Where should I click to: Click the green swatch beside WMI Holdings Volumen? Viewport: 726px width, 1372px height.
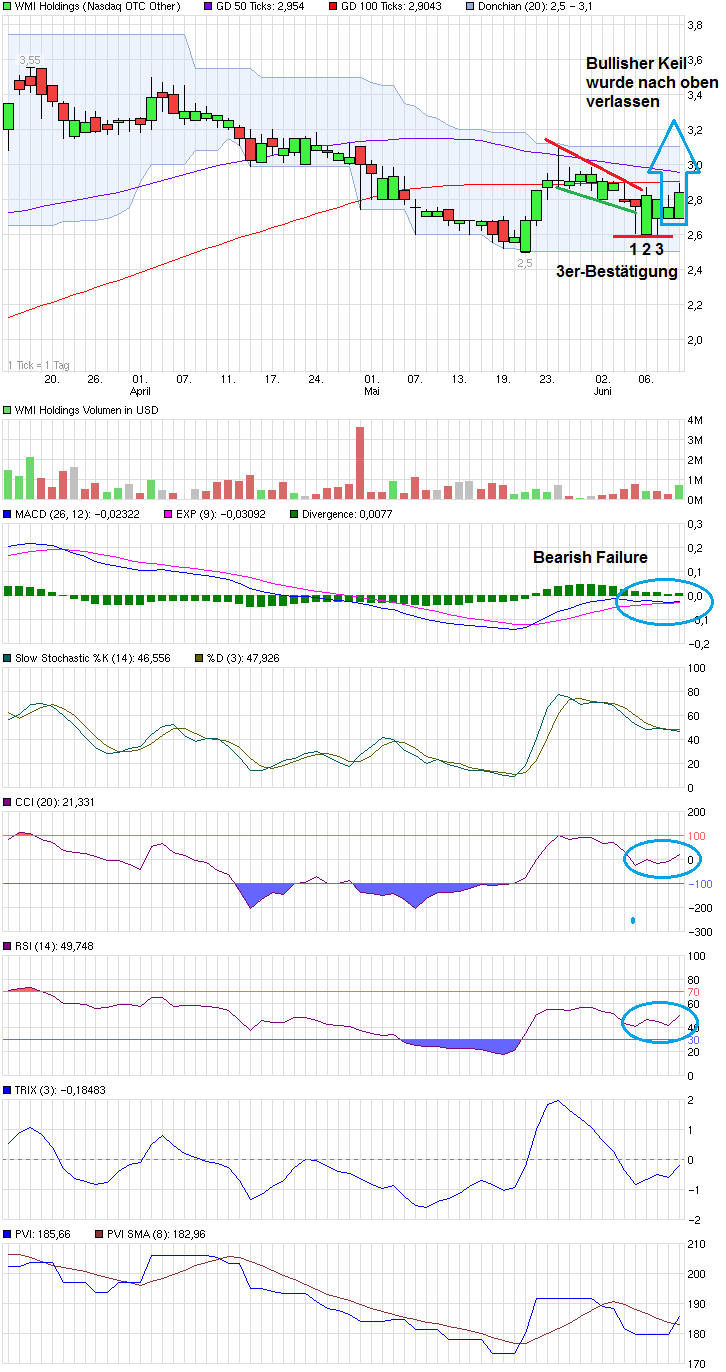point(8,410)
